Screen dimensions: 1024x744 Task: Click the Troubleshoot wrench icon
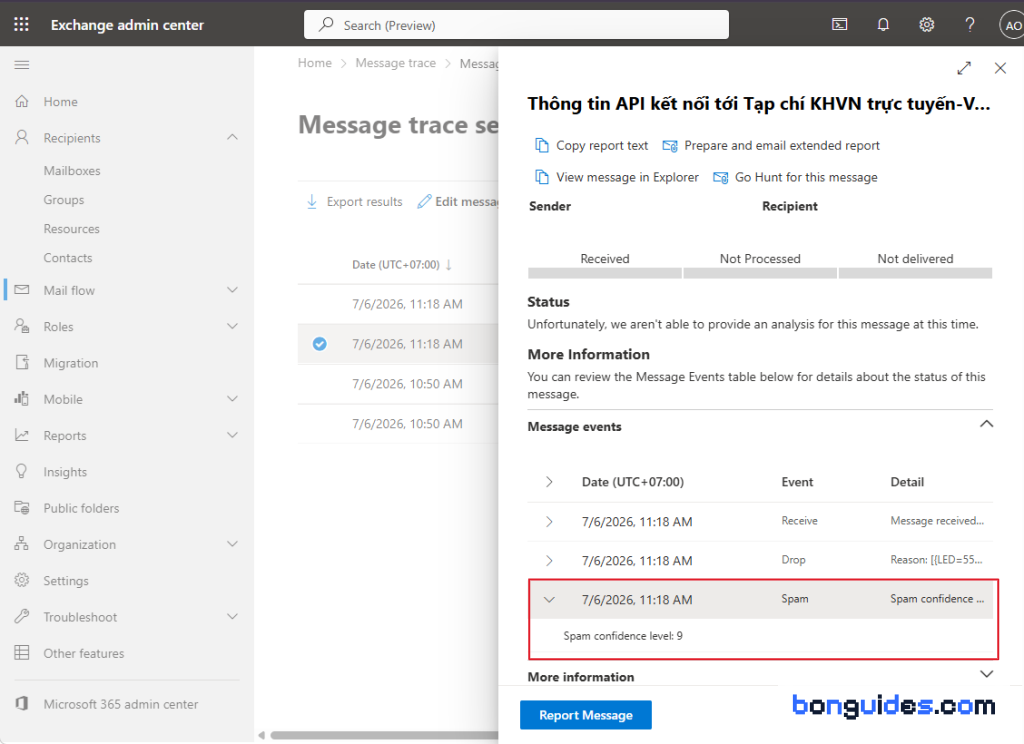click(x=22, y=616)
